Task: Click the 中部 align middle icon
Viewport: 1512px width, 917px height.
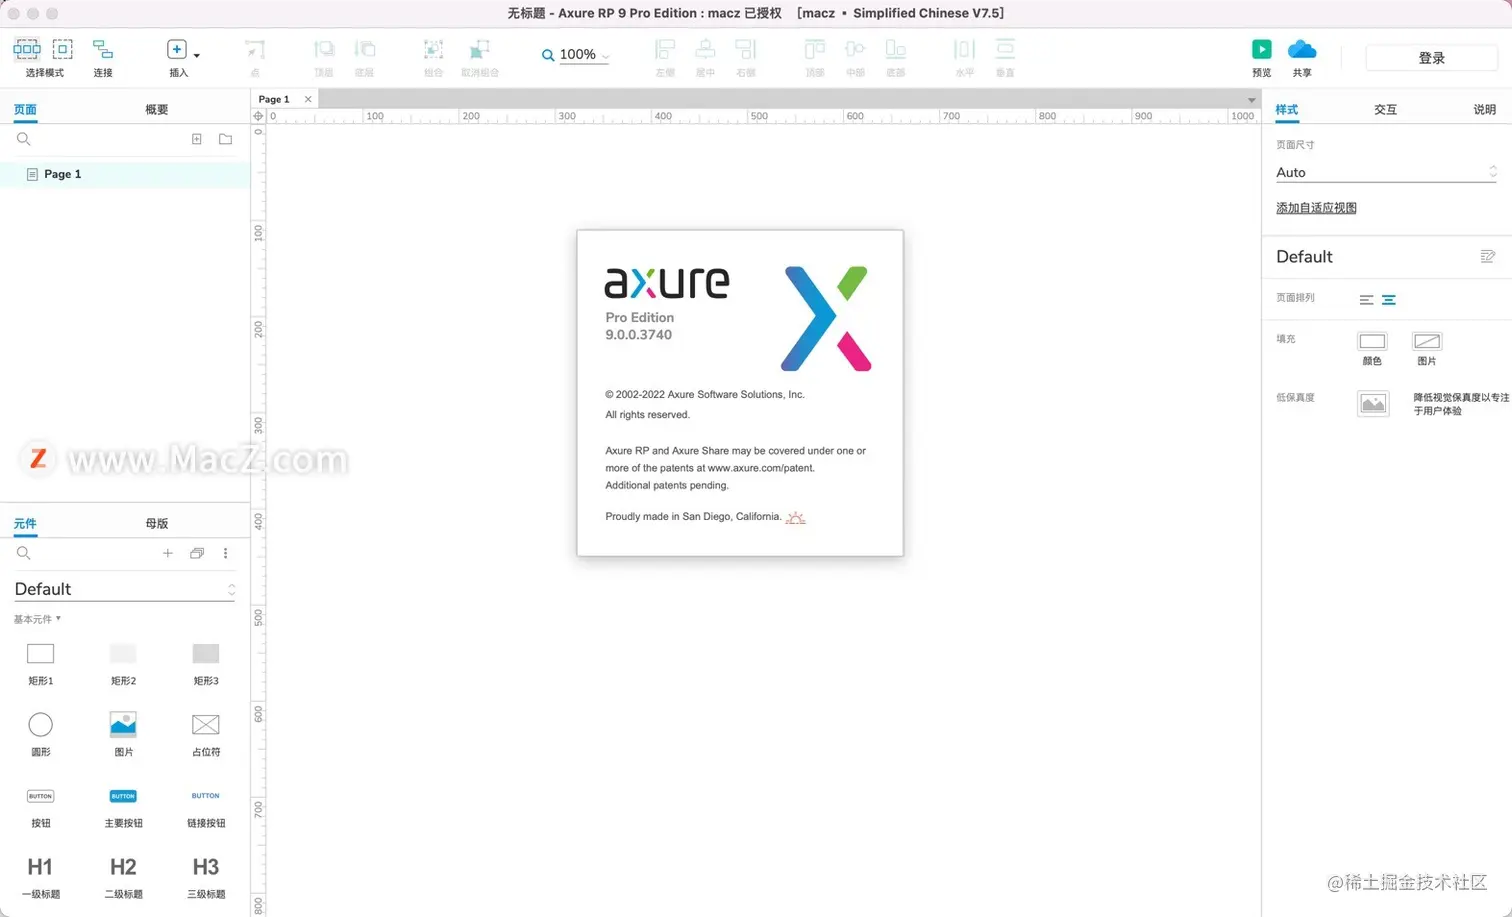Action: [x=855, y=49]
